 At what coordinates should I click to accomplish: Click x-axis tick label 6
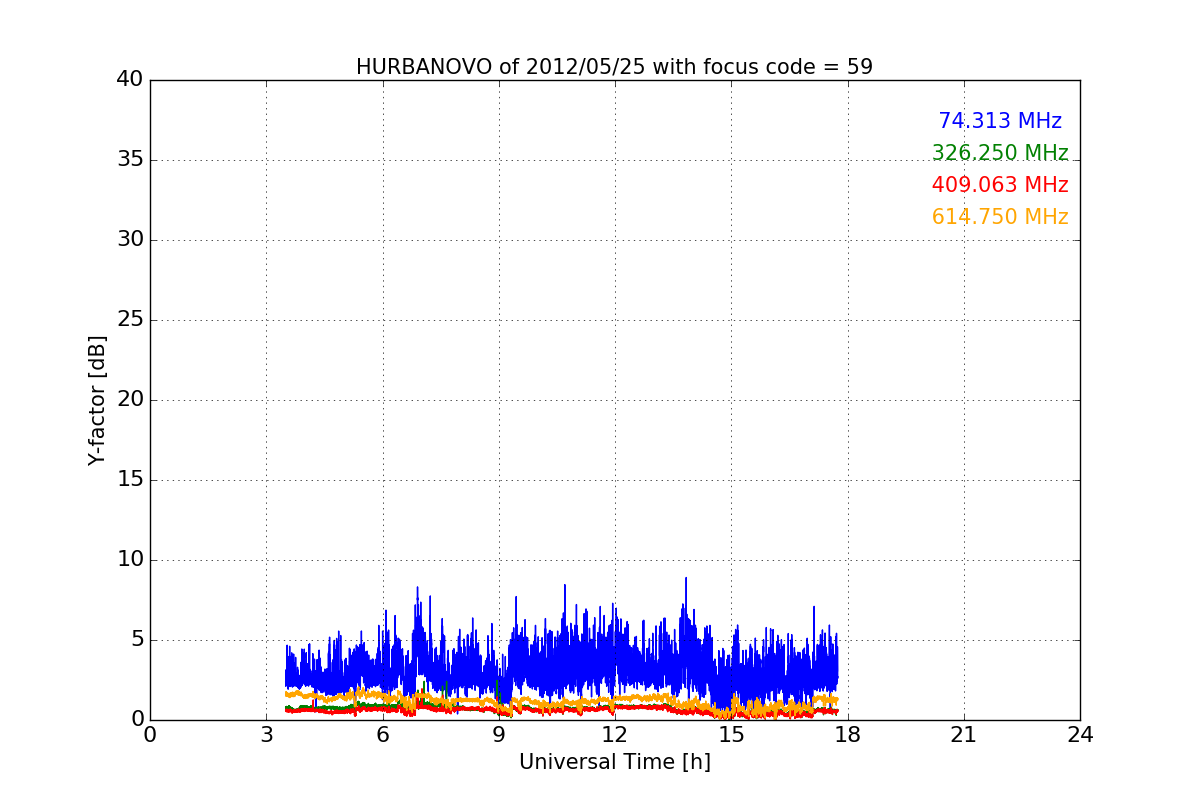click(382, 735)
